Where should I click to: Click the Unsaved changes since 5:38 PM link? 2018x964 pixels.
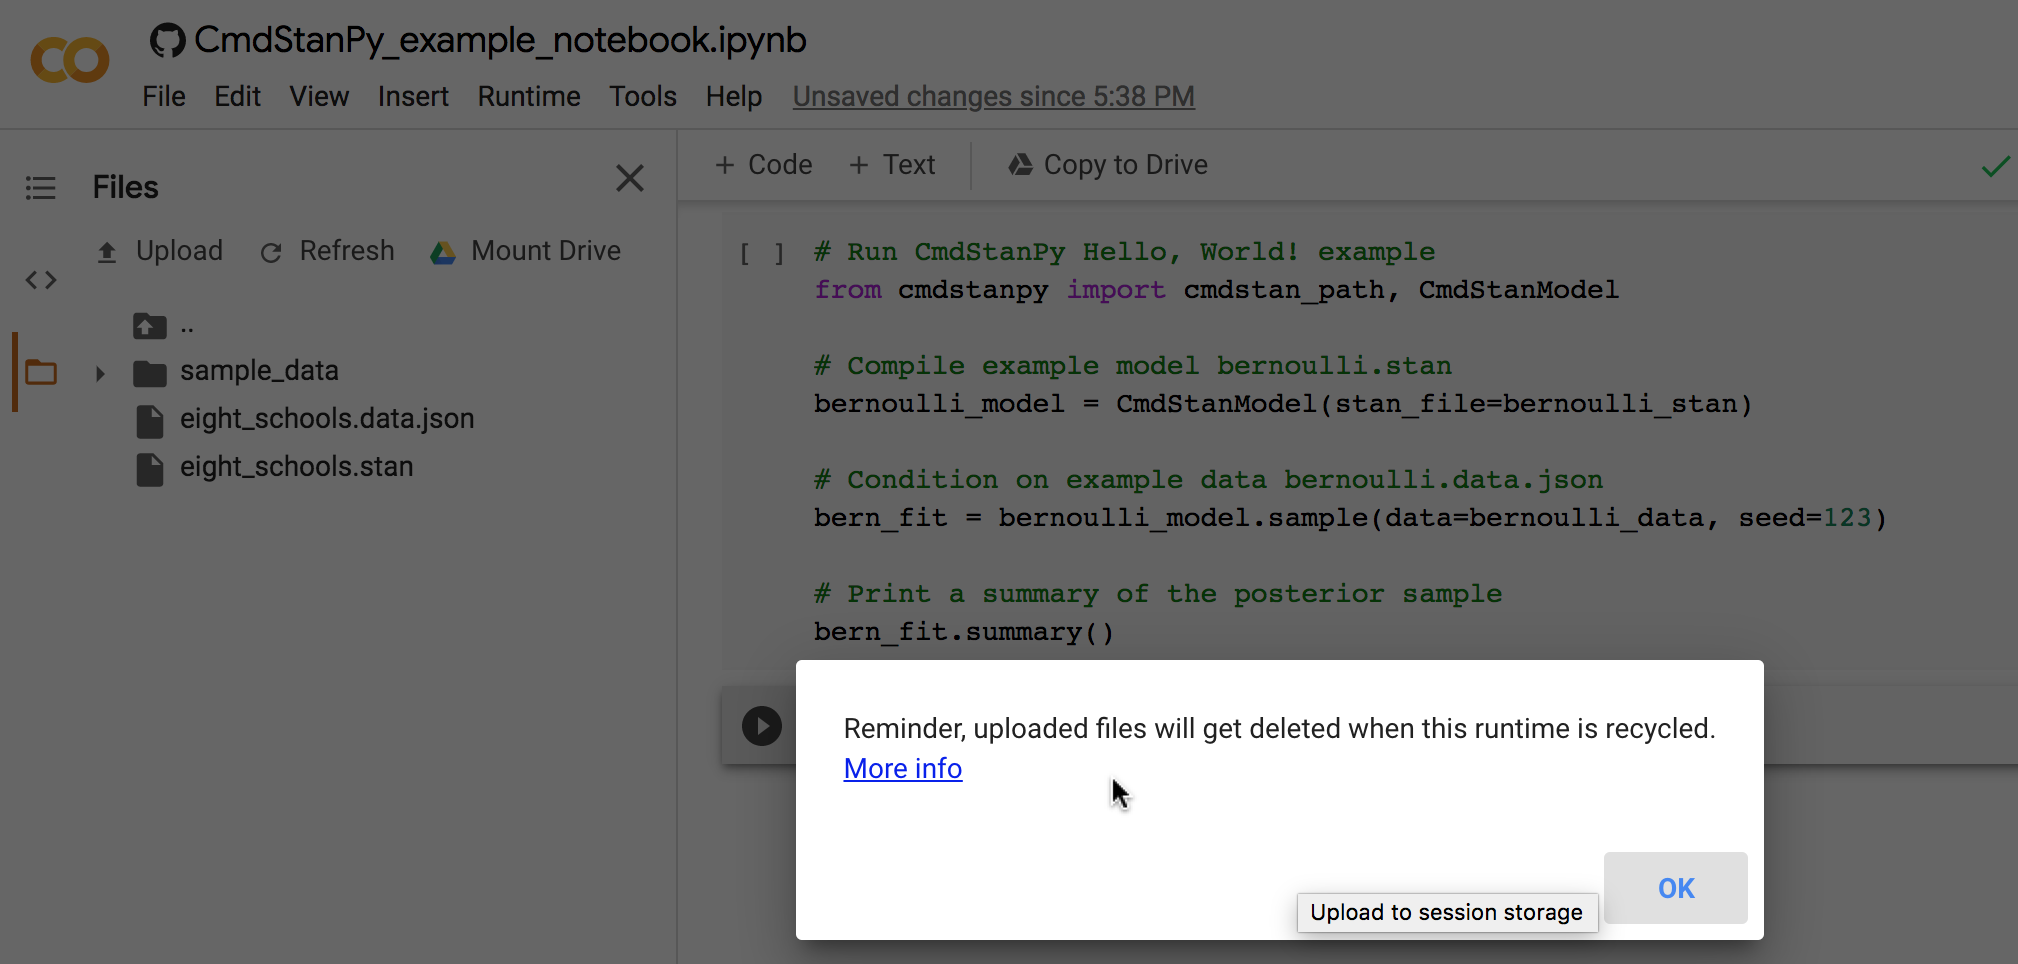coord(993,97)
